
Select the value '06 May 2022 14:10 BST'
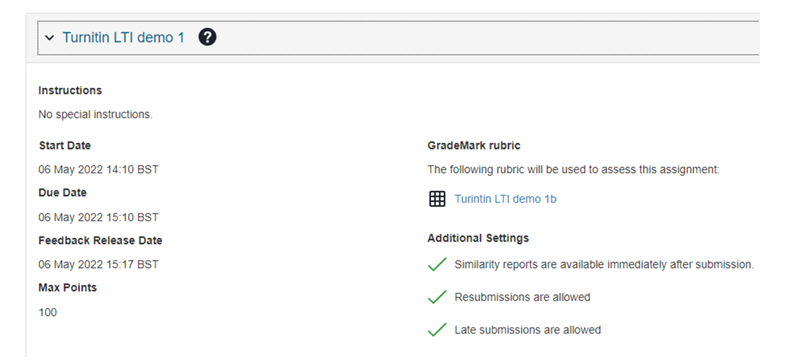(x=98, y=169)
